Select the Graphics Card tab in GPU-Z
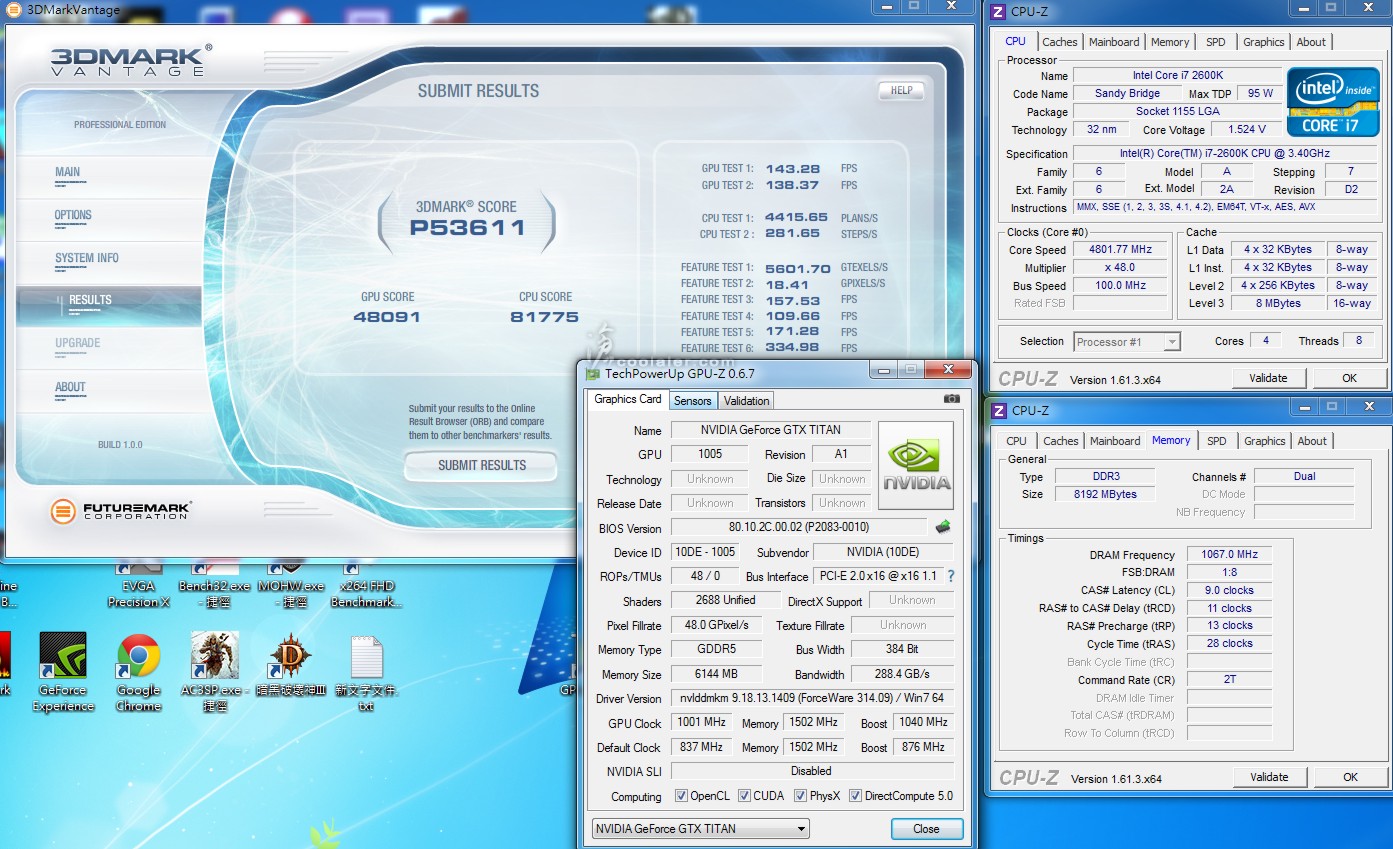This screenshot has height=849, width=1393. tap(628, 399)
